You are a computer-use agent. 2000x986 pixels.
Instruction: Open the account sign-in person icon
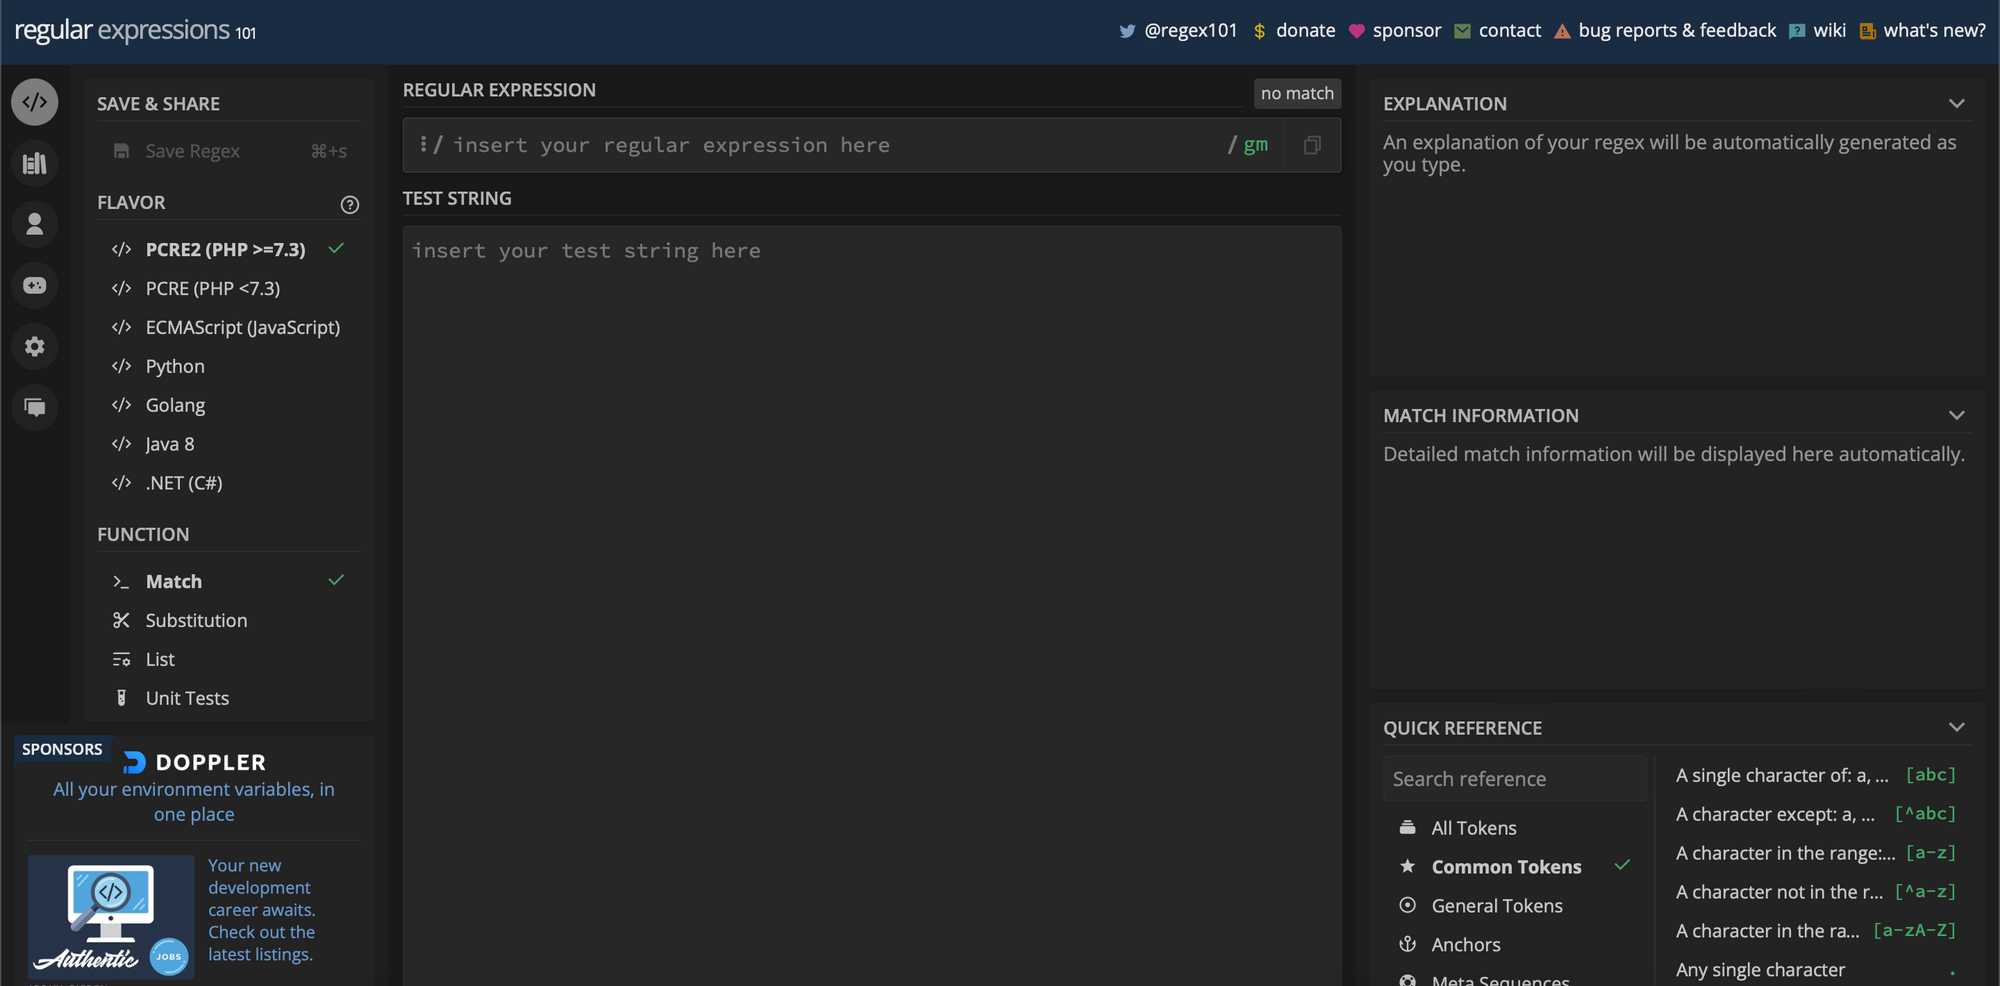(x=34, y=224)
